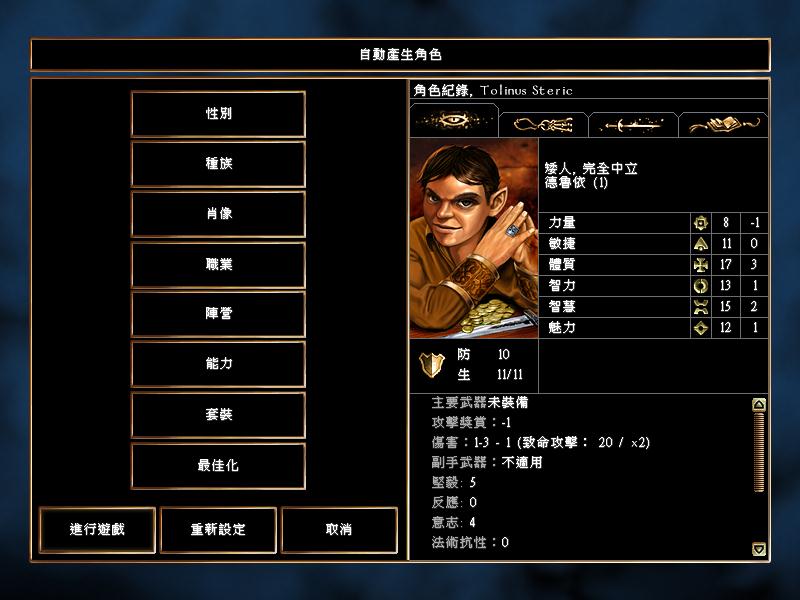The image size is (800, 600).
Task: Click the Dexterity (敏捷) arrow icon
Action: 701,244
